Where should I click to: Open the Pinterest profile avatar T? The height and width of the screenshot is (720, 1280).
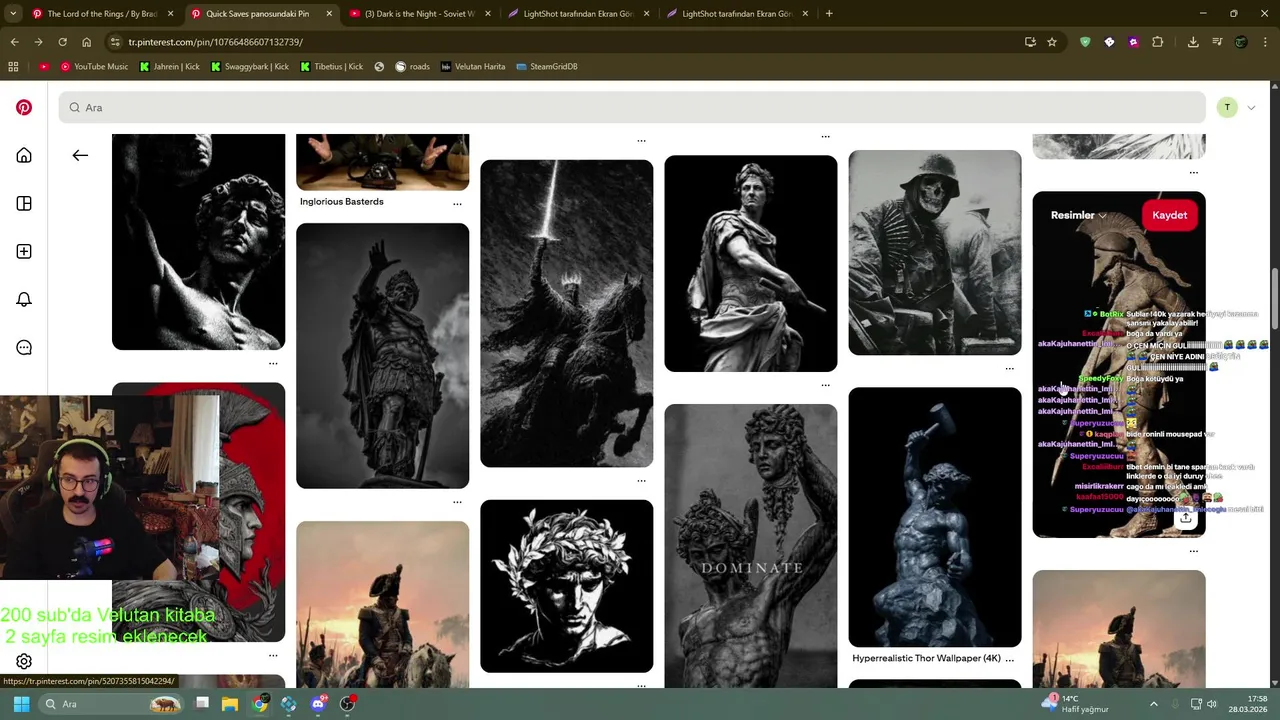coord(1227,108)
